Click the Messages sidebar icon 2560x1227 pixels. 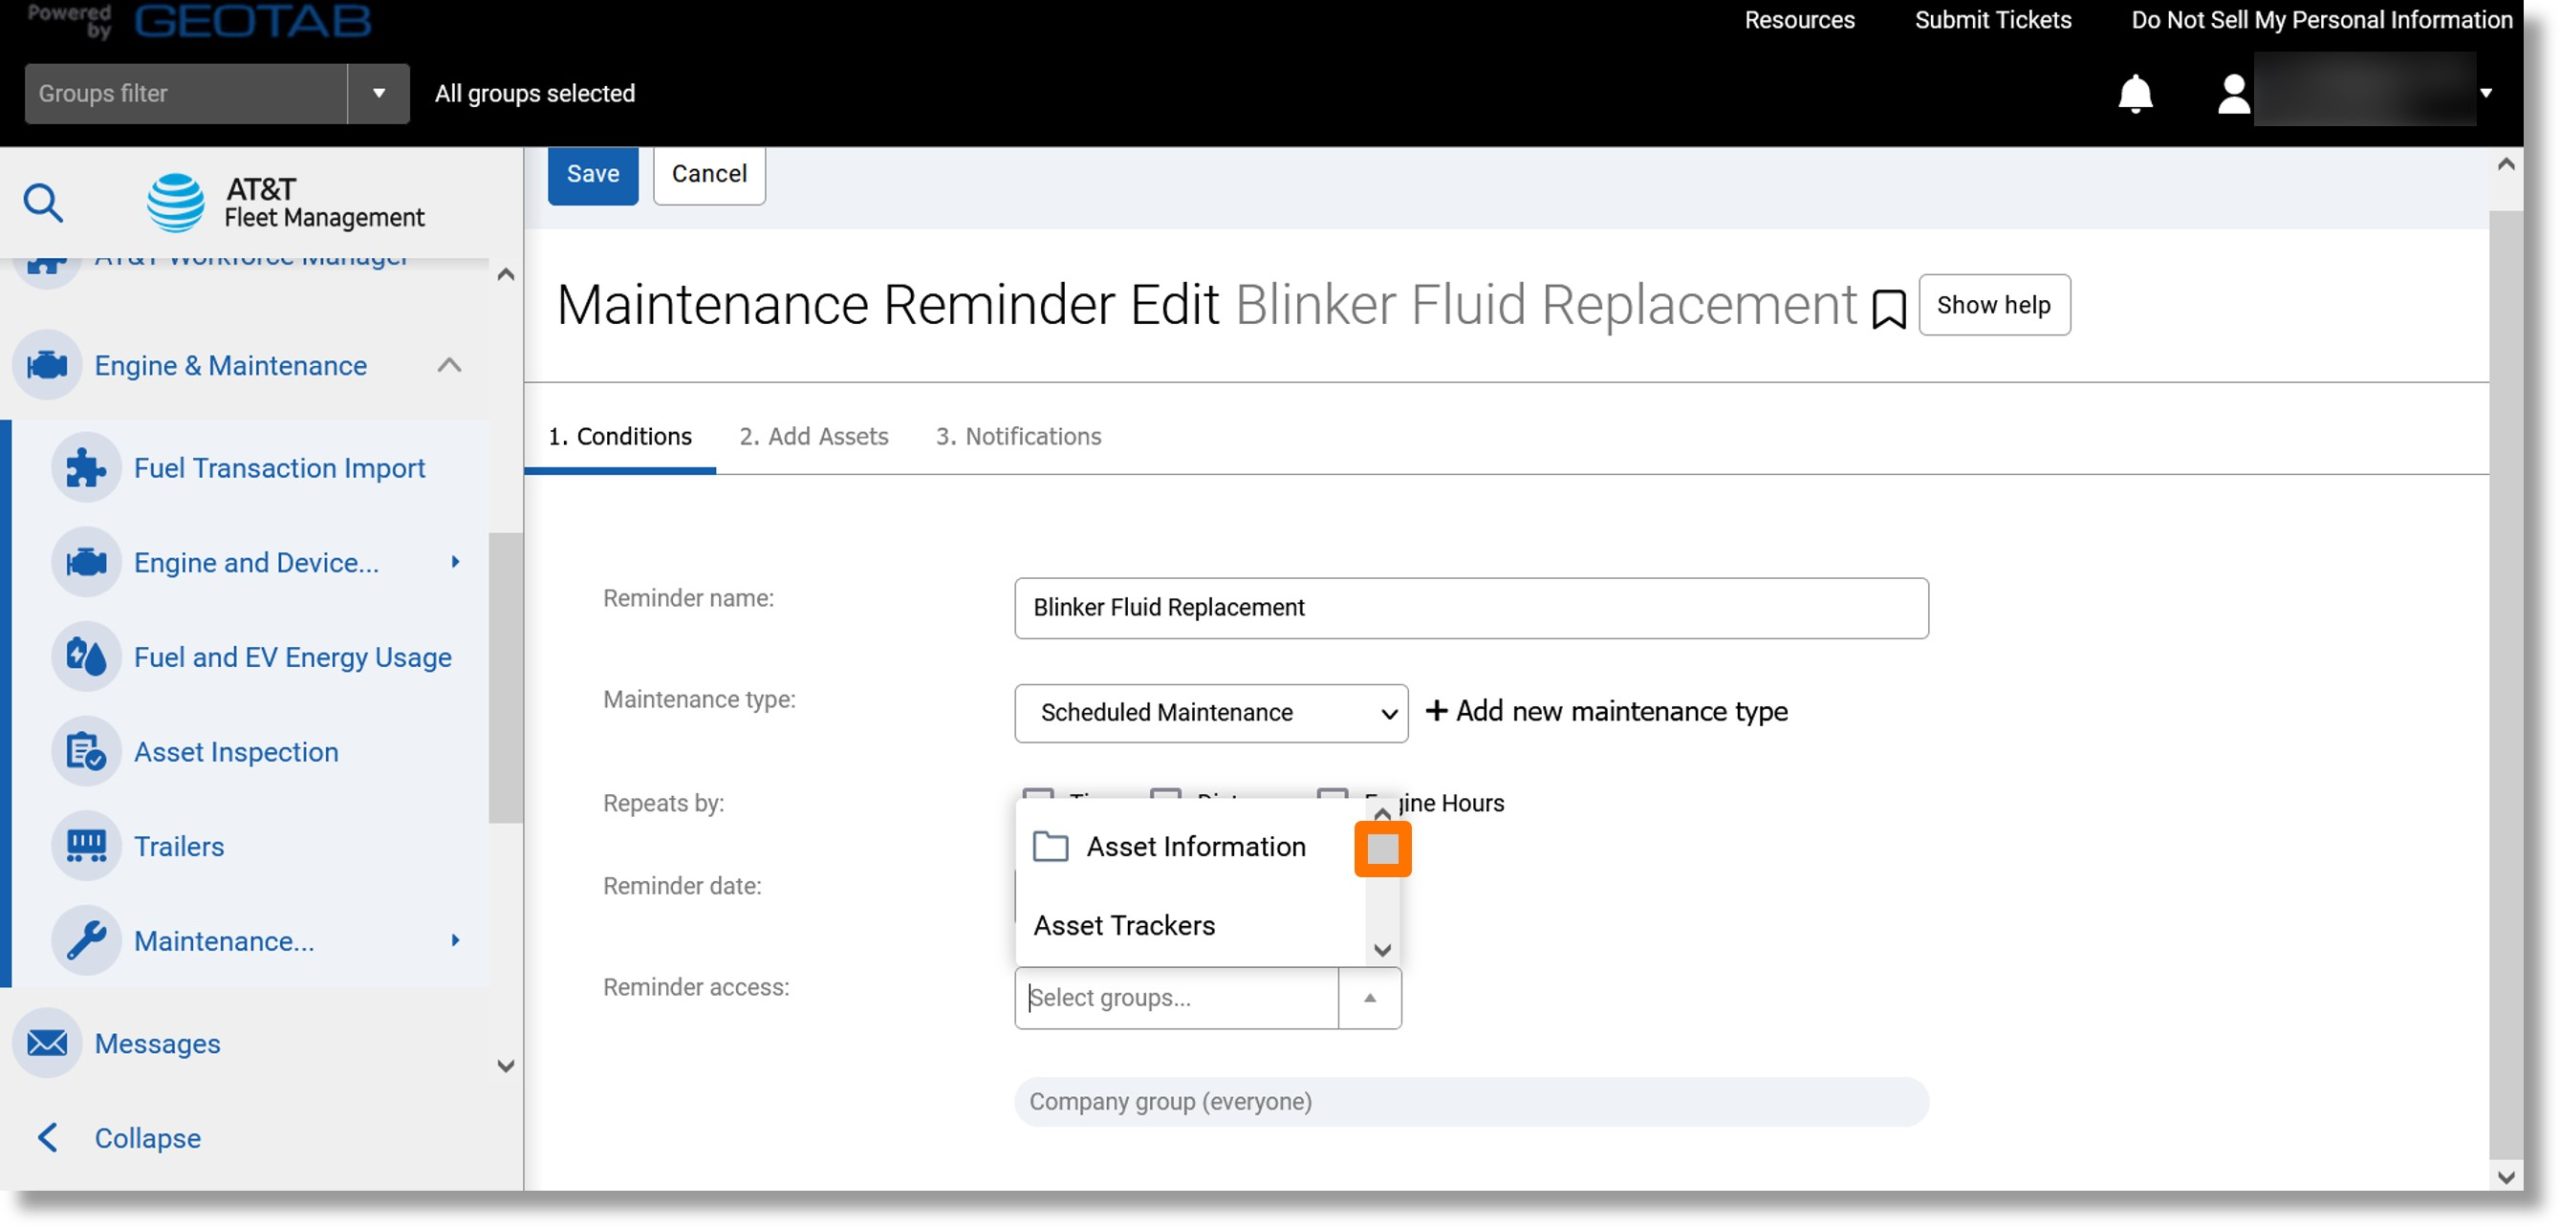point(46,1043)
